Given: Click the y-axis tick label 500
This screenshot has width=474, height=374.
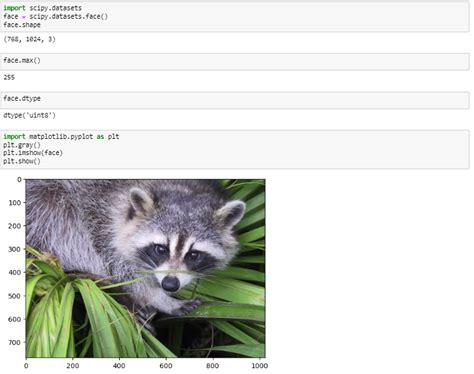Looking at the screenshot, I should point(15,296).
